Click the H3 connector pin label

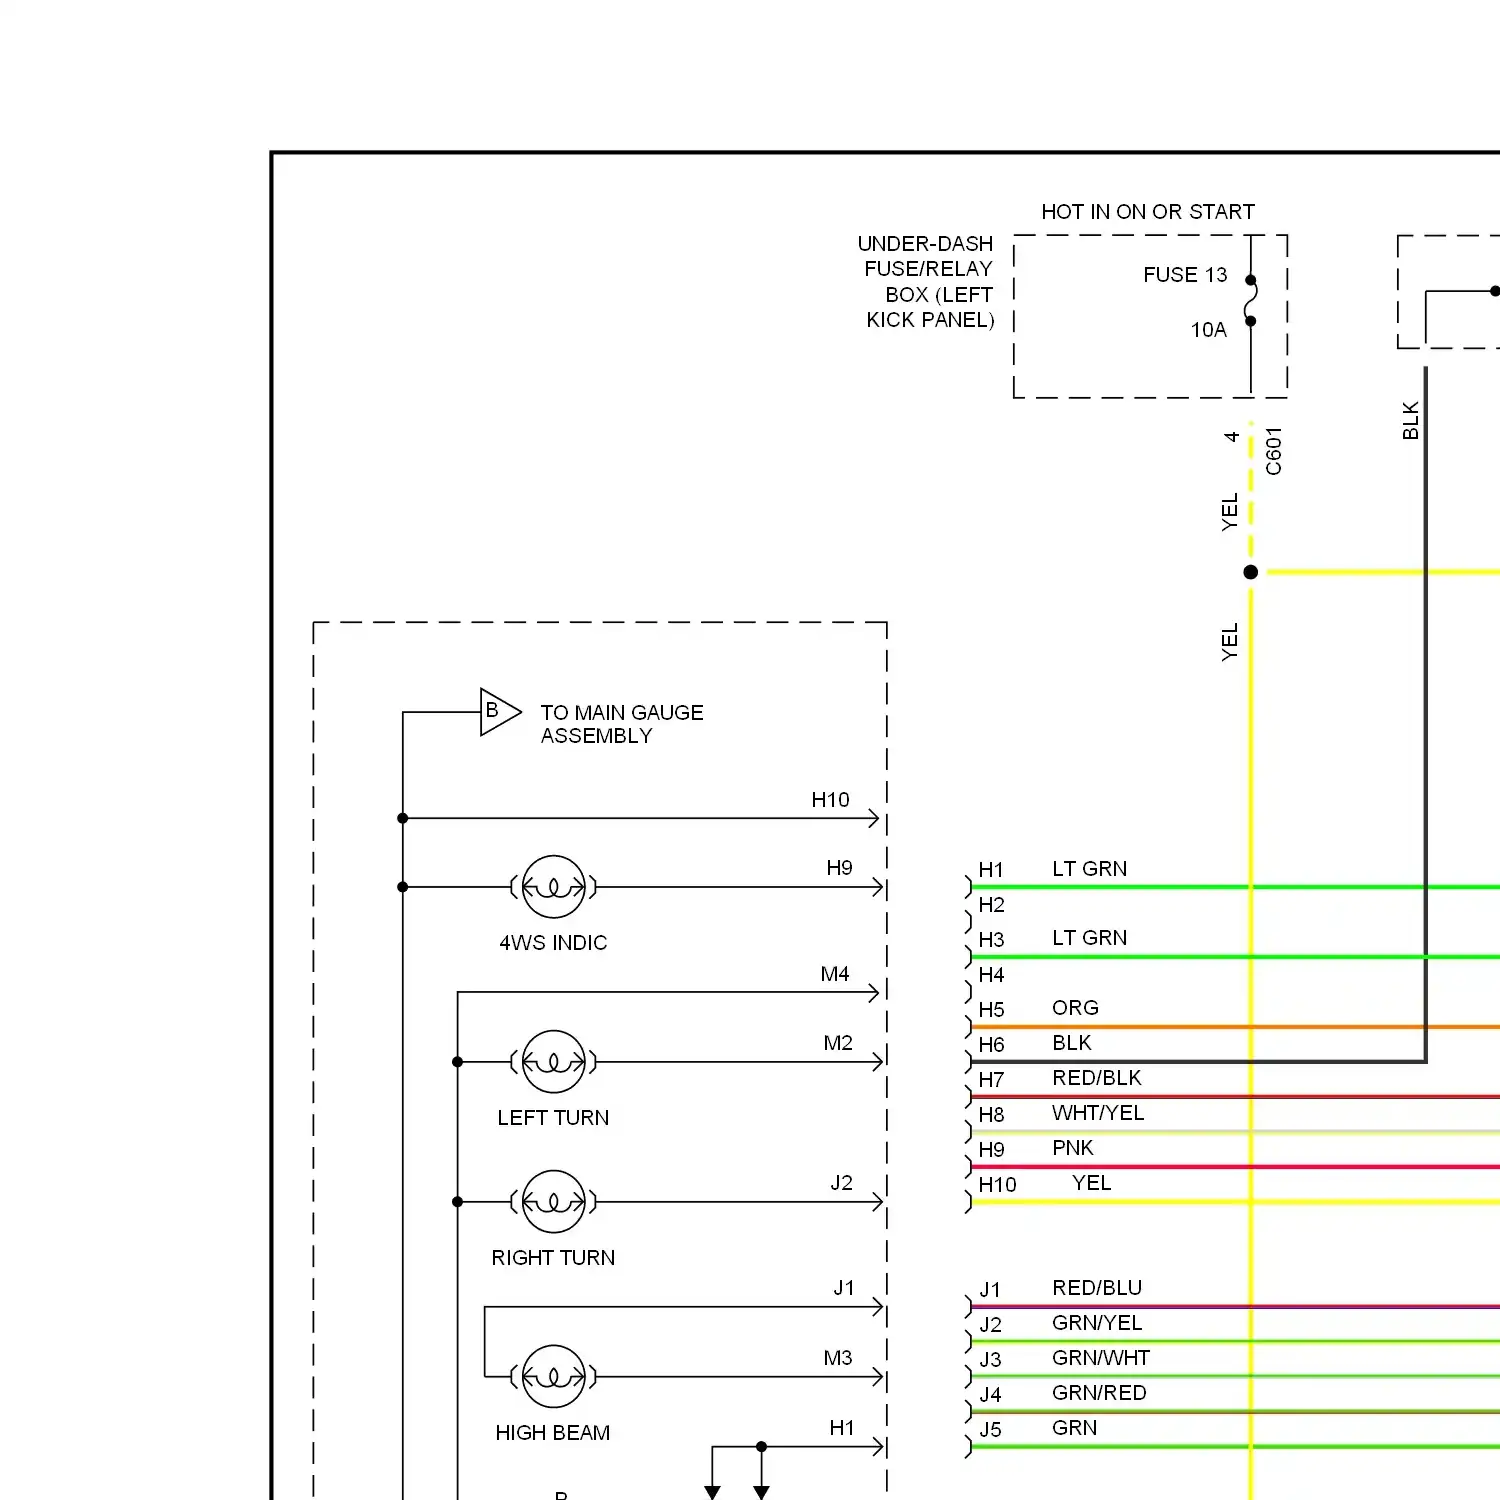pyautogui.click(x=991, y=940)
